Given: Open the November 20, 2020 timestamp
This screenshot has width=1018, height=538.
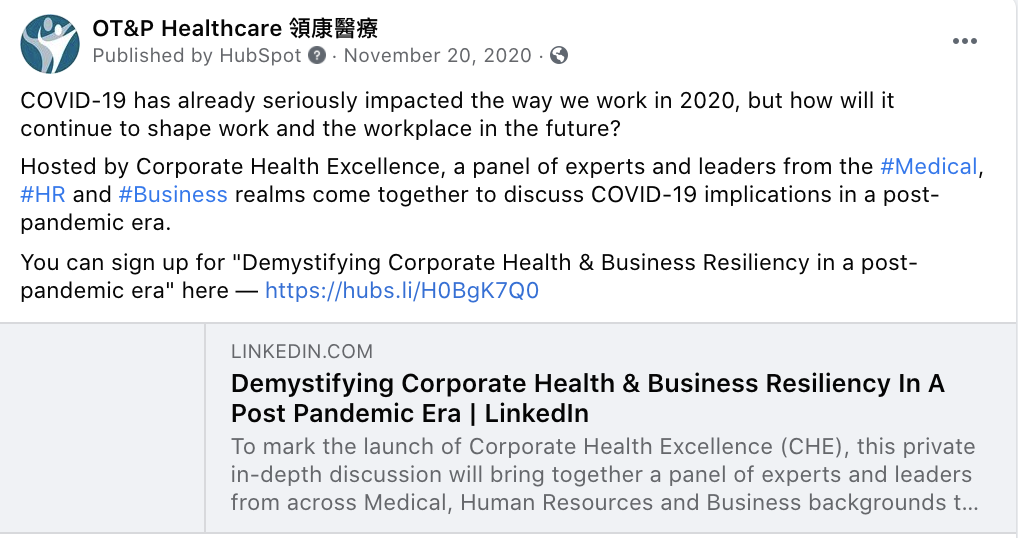Looking at the screenshot, I should [x=438, y=56].
